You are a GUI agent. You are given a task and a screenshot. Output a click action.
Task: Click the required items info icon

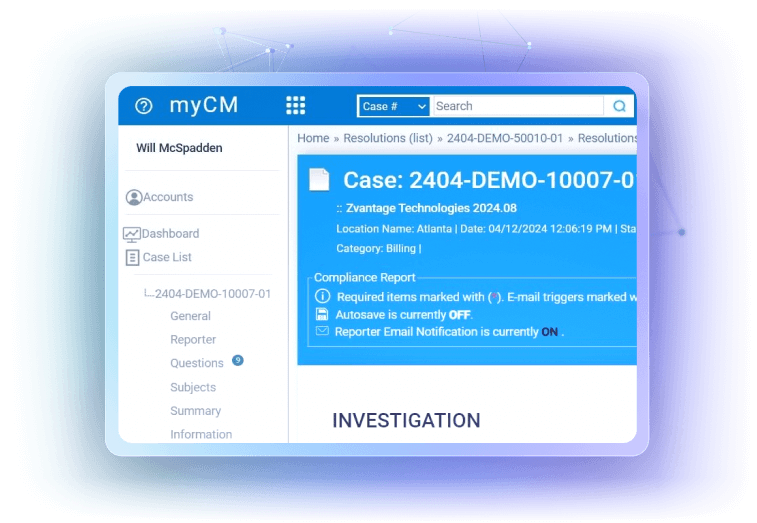pos(322,297)
